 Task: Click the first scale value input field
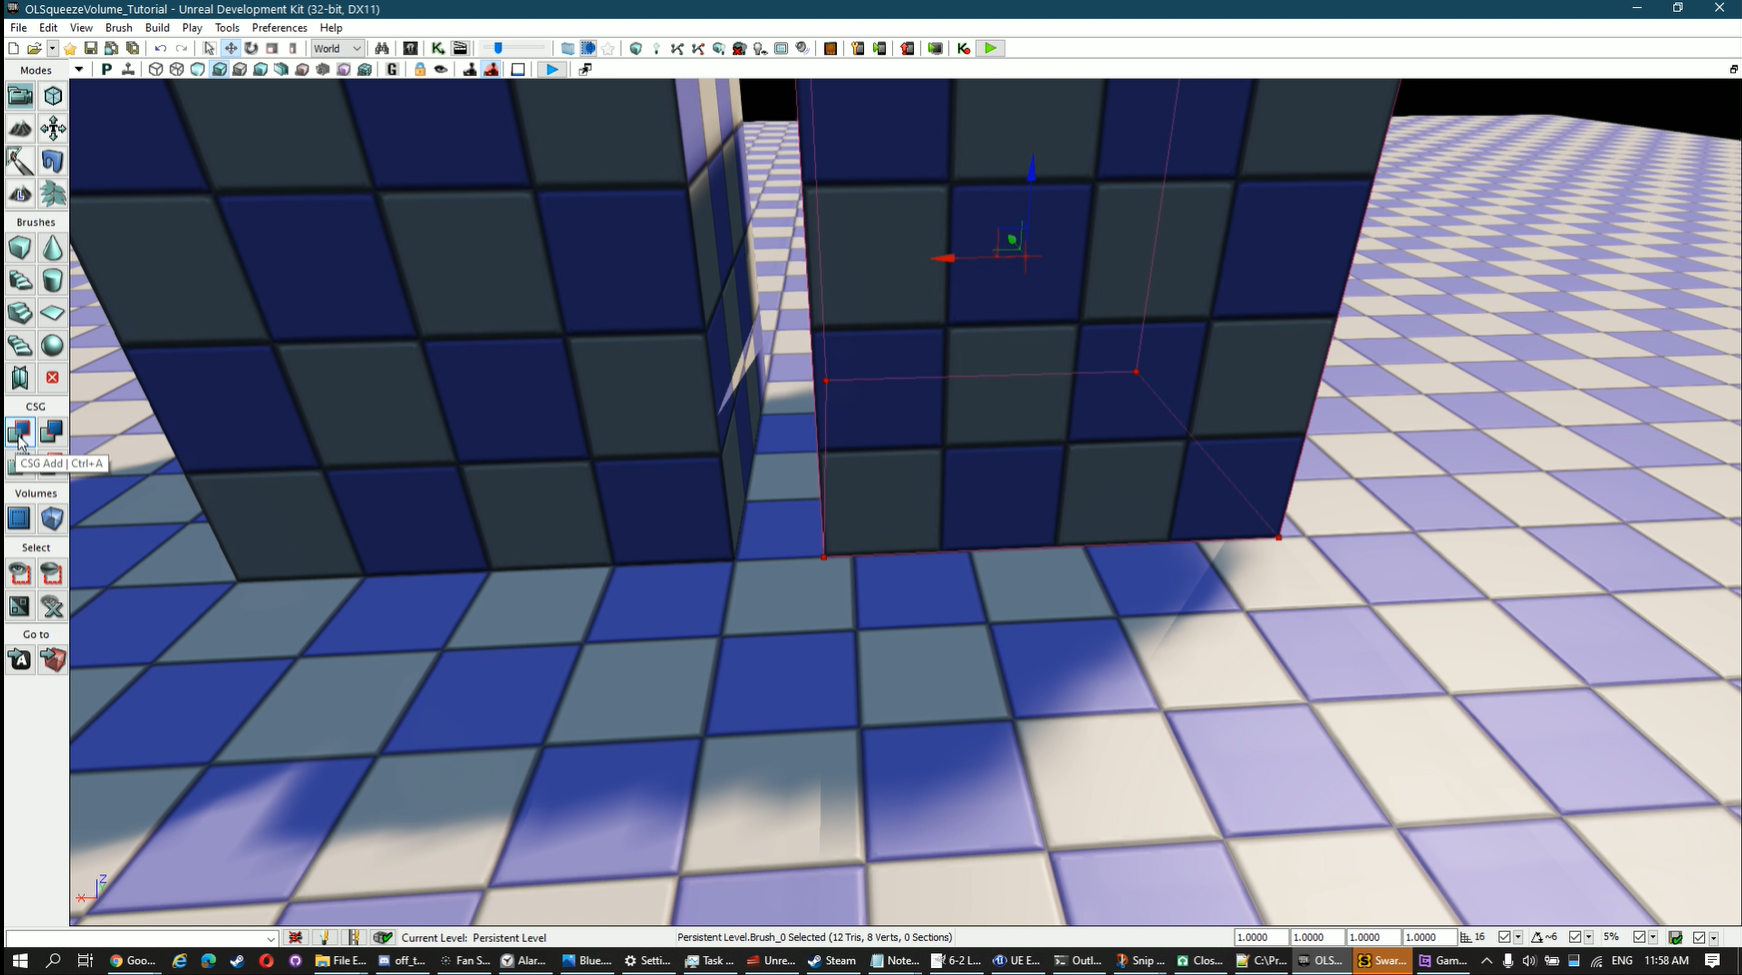(x=1260, y=938)
